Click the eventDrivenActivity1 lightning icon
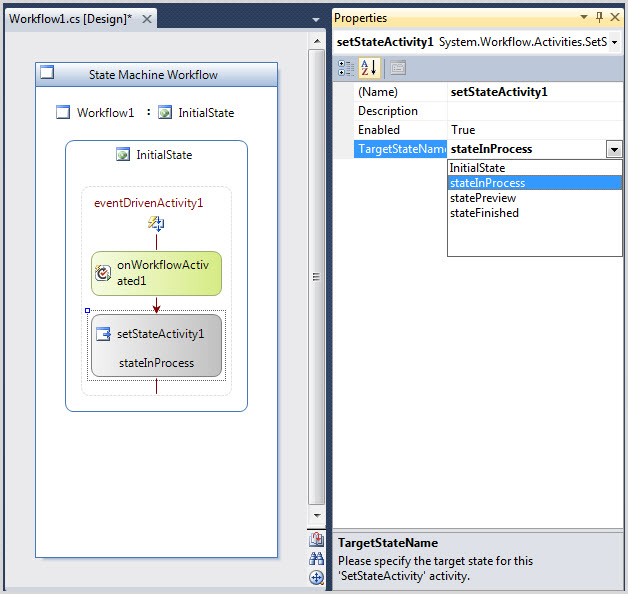The height and width of the screenshot is (594, 628). (x=156, y=223)
